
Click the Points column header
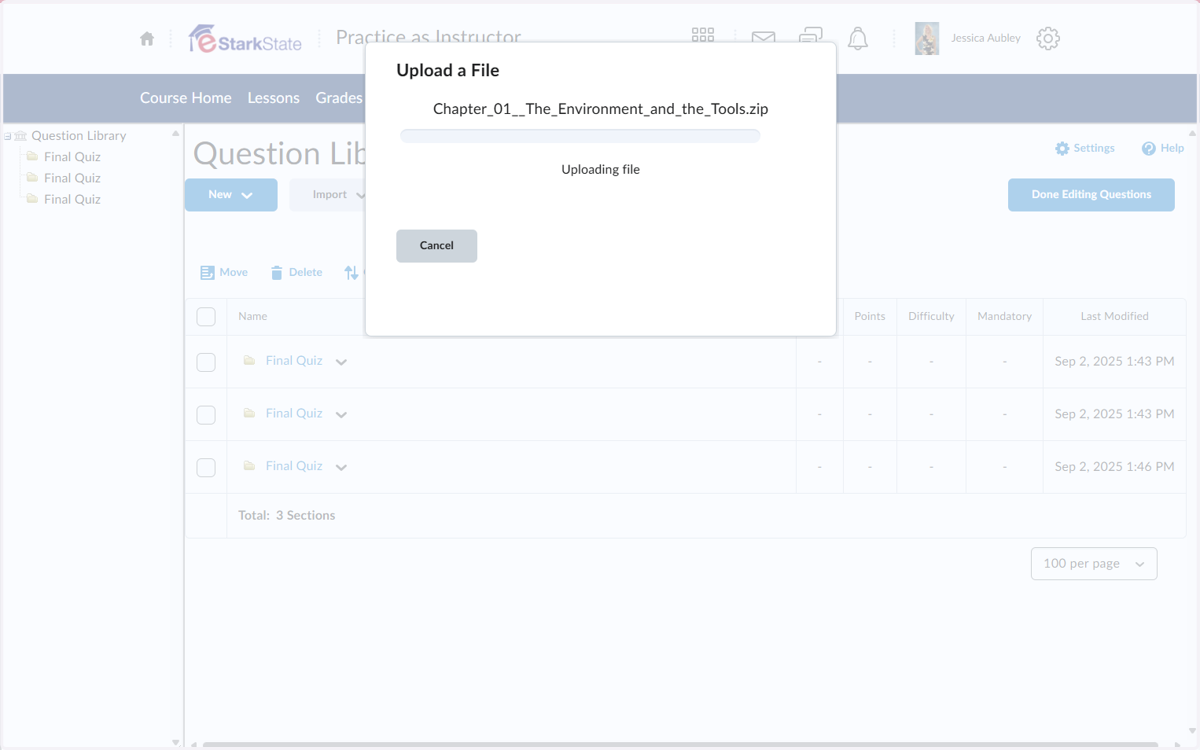pos(870,317)
